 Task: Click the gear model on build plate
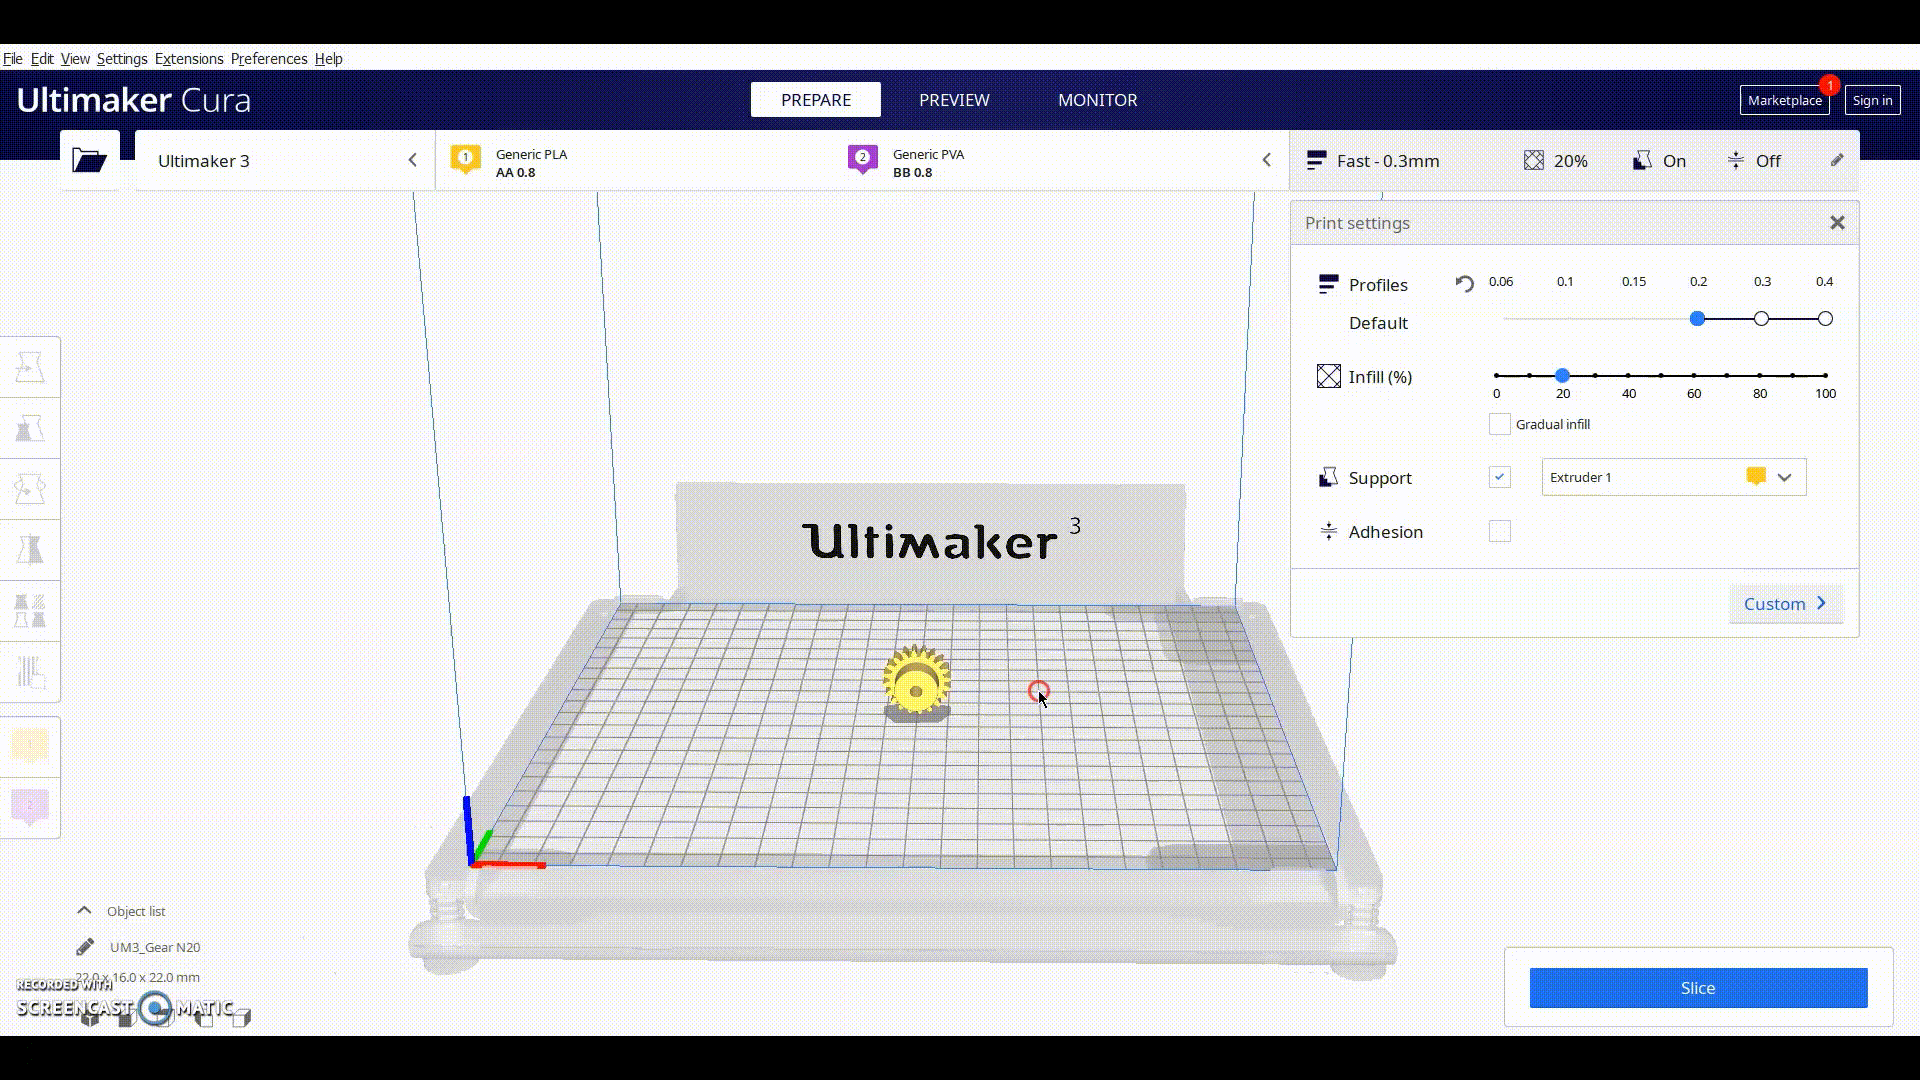916,682
